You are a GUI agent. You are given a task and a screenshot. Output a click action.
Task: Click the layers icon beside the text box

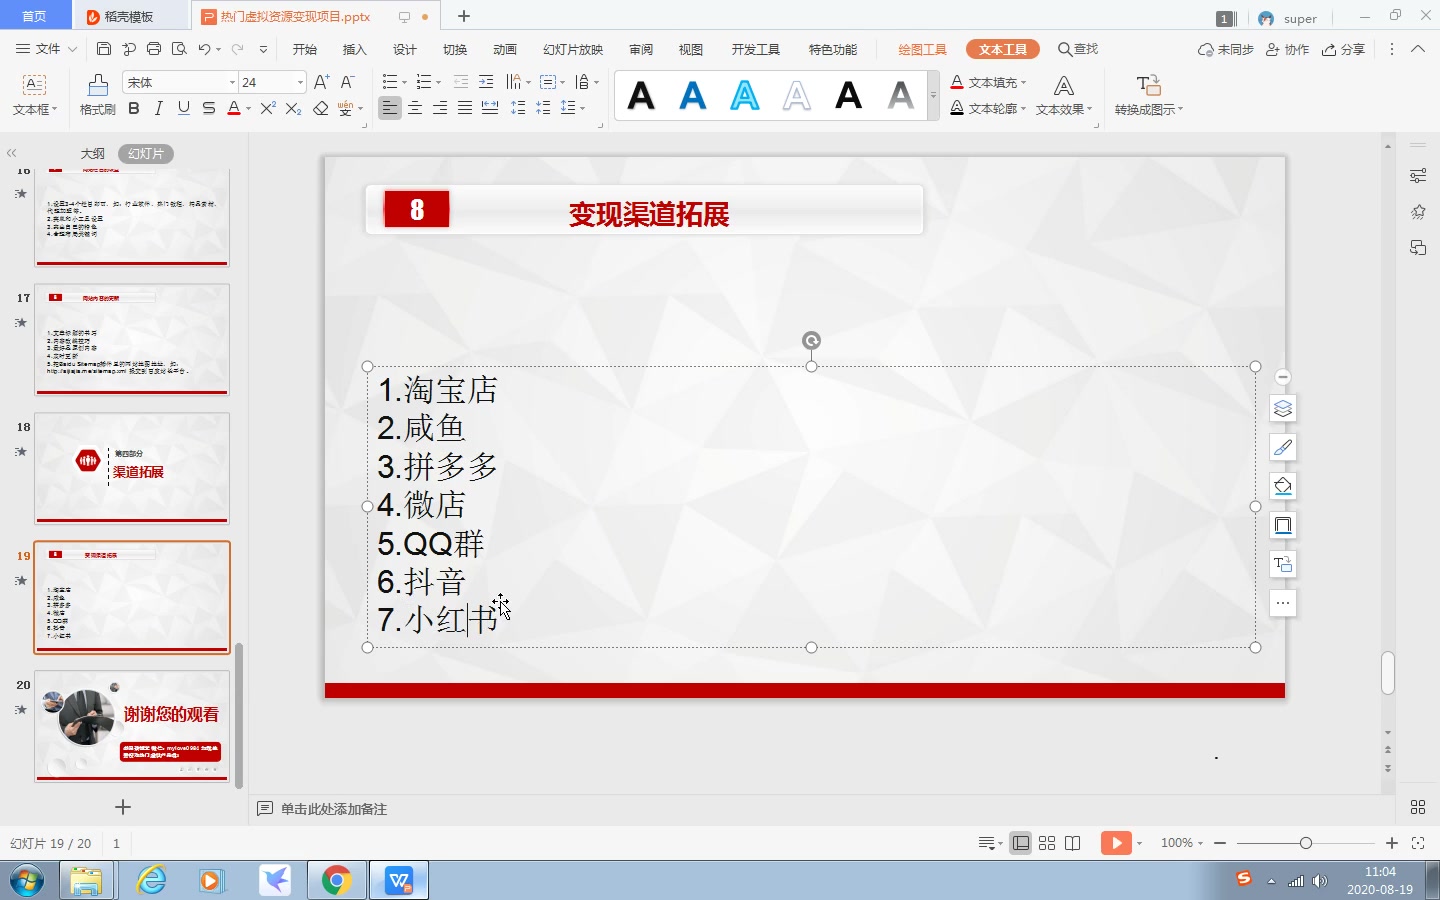coord(1283,409)
